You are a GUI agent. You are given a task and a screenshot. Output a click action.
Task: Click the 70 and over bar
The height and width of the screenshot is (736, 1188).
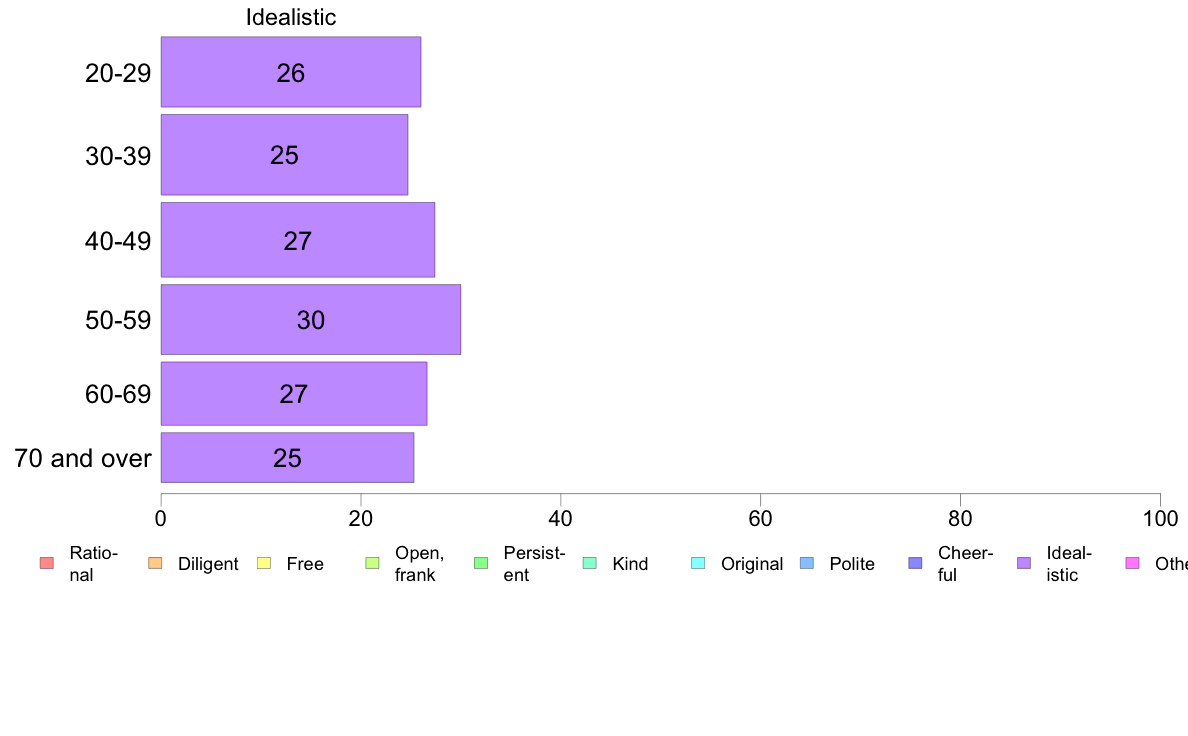click(287, 458)
